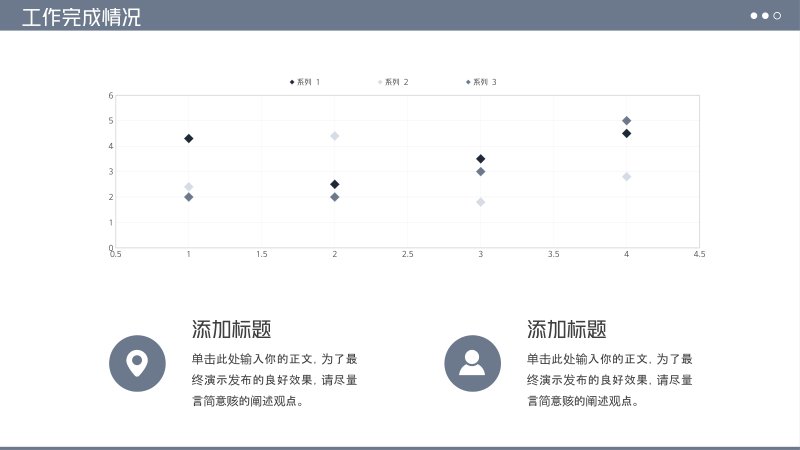
Task: Click the x-axis label 1.5
Action: [262, 254]
